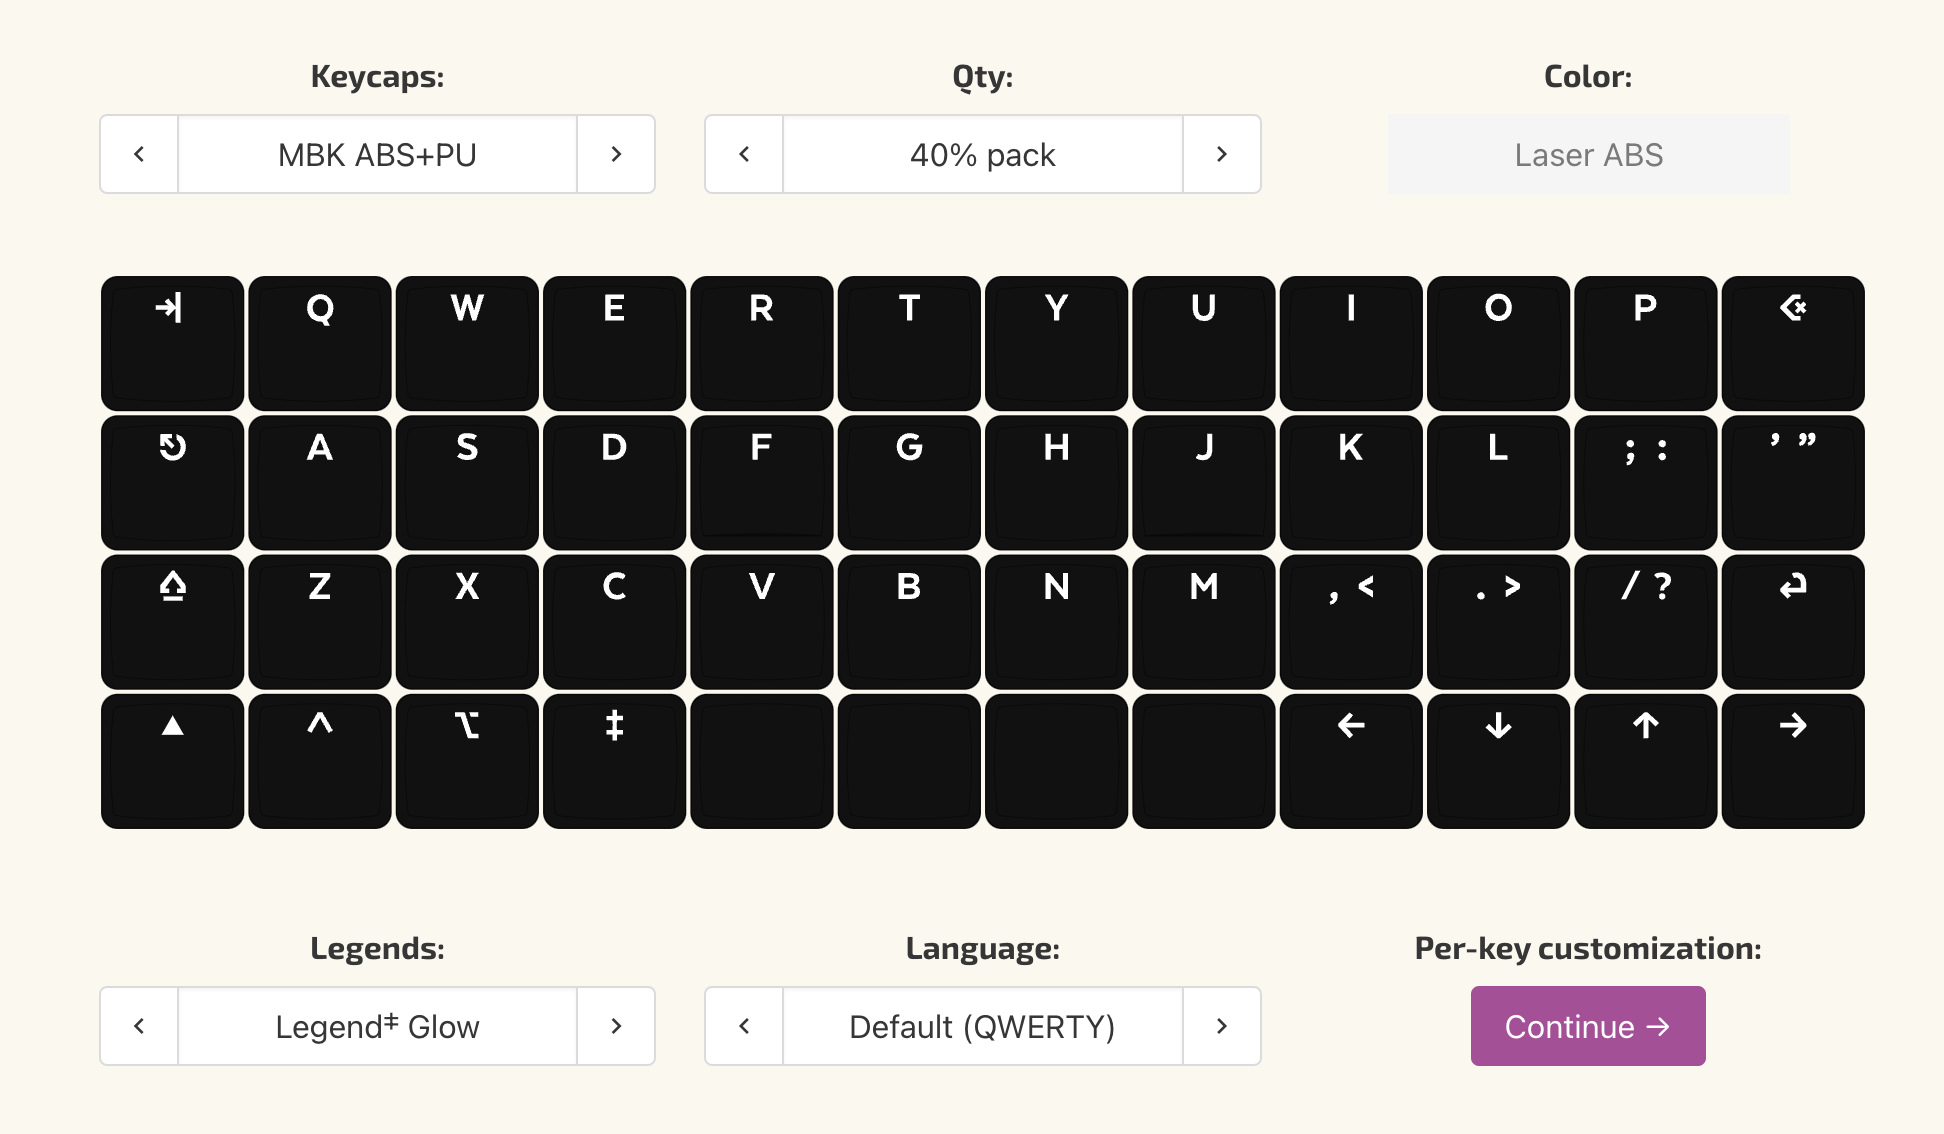This screenshot has width=1944, height=1134.
Task: Click the down arrow keycap
Action: tap(1498, 760)
